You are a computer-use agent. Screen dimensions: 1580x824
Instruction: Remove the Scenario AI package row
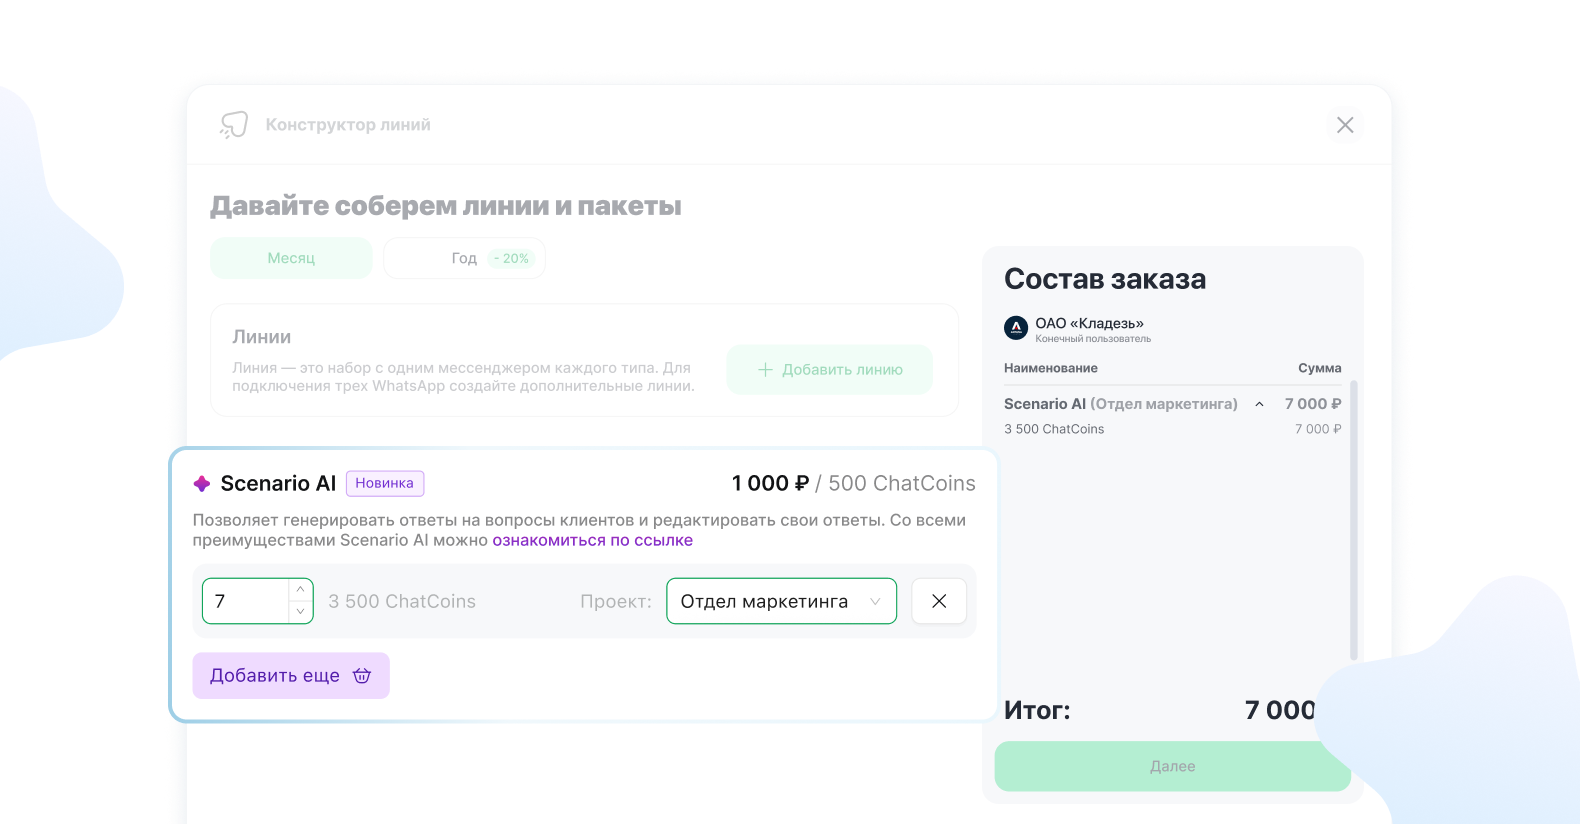[x=939, y=601]
